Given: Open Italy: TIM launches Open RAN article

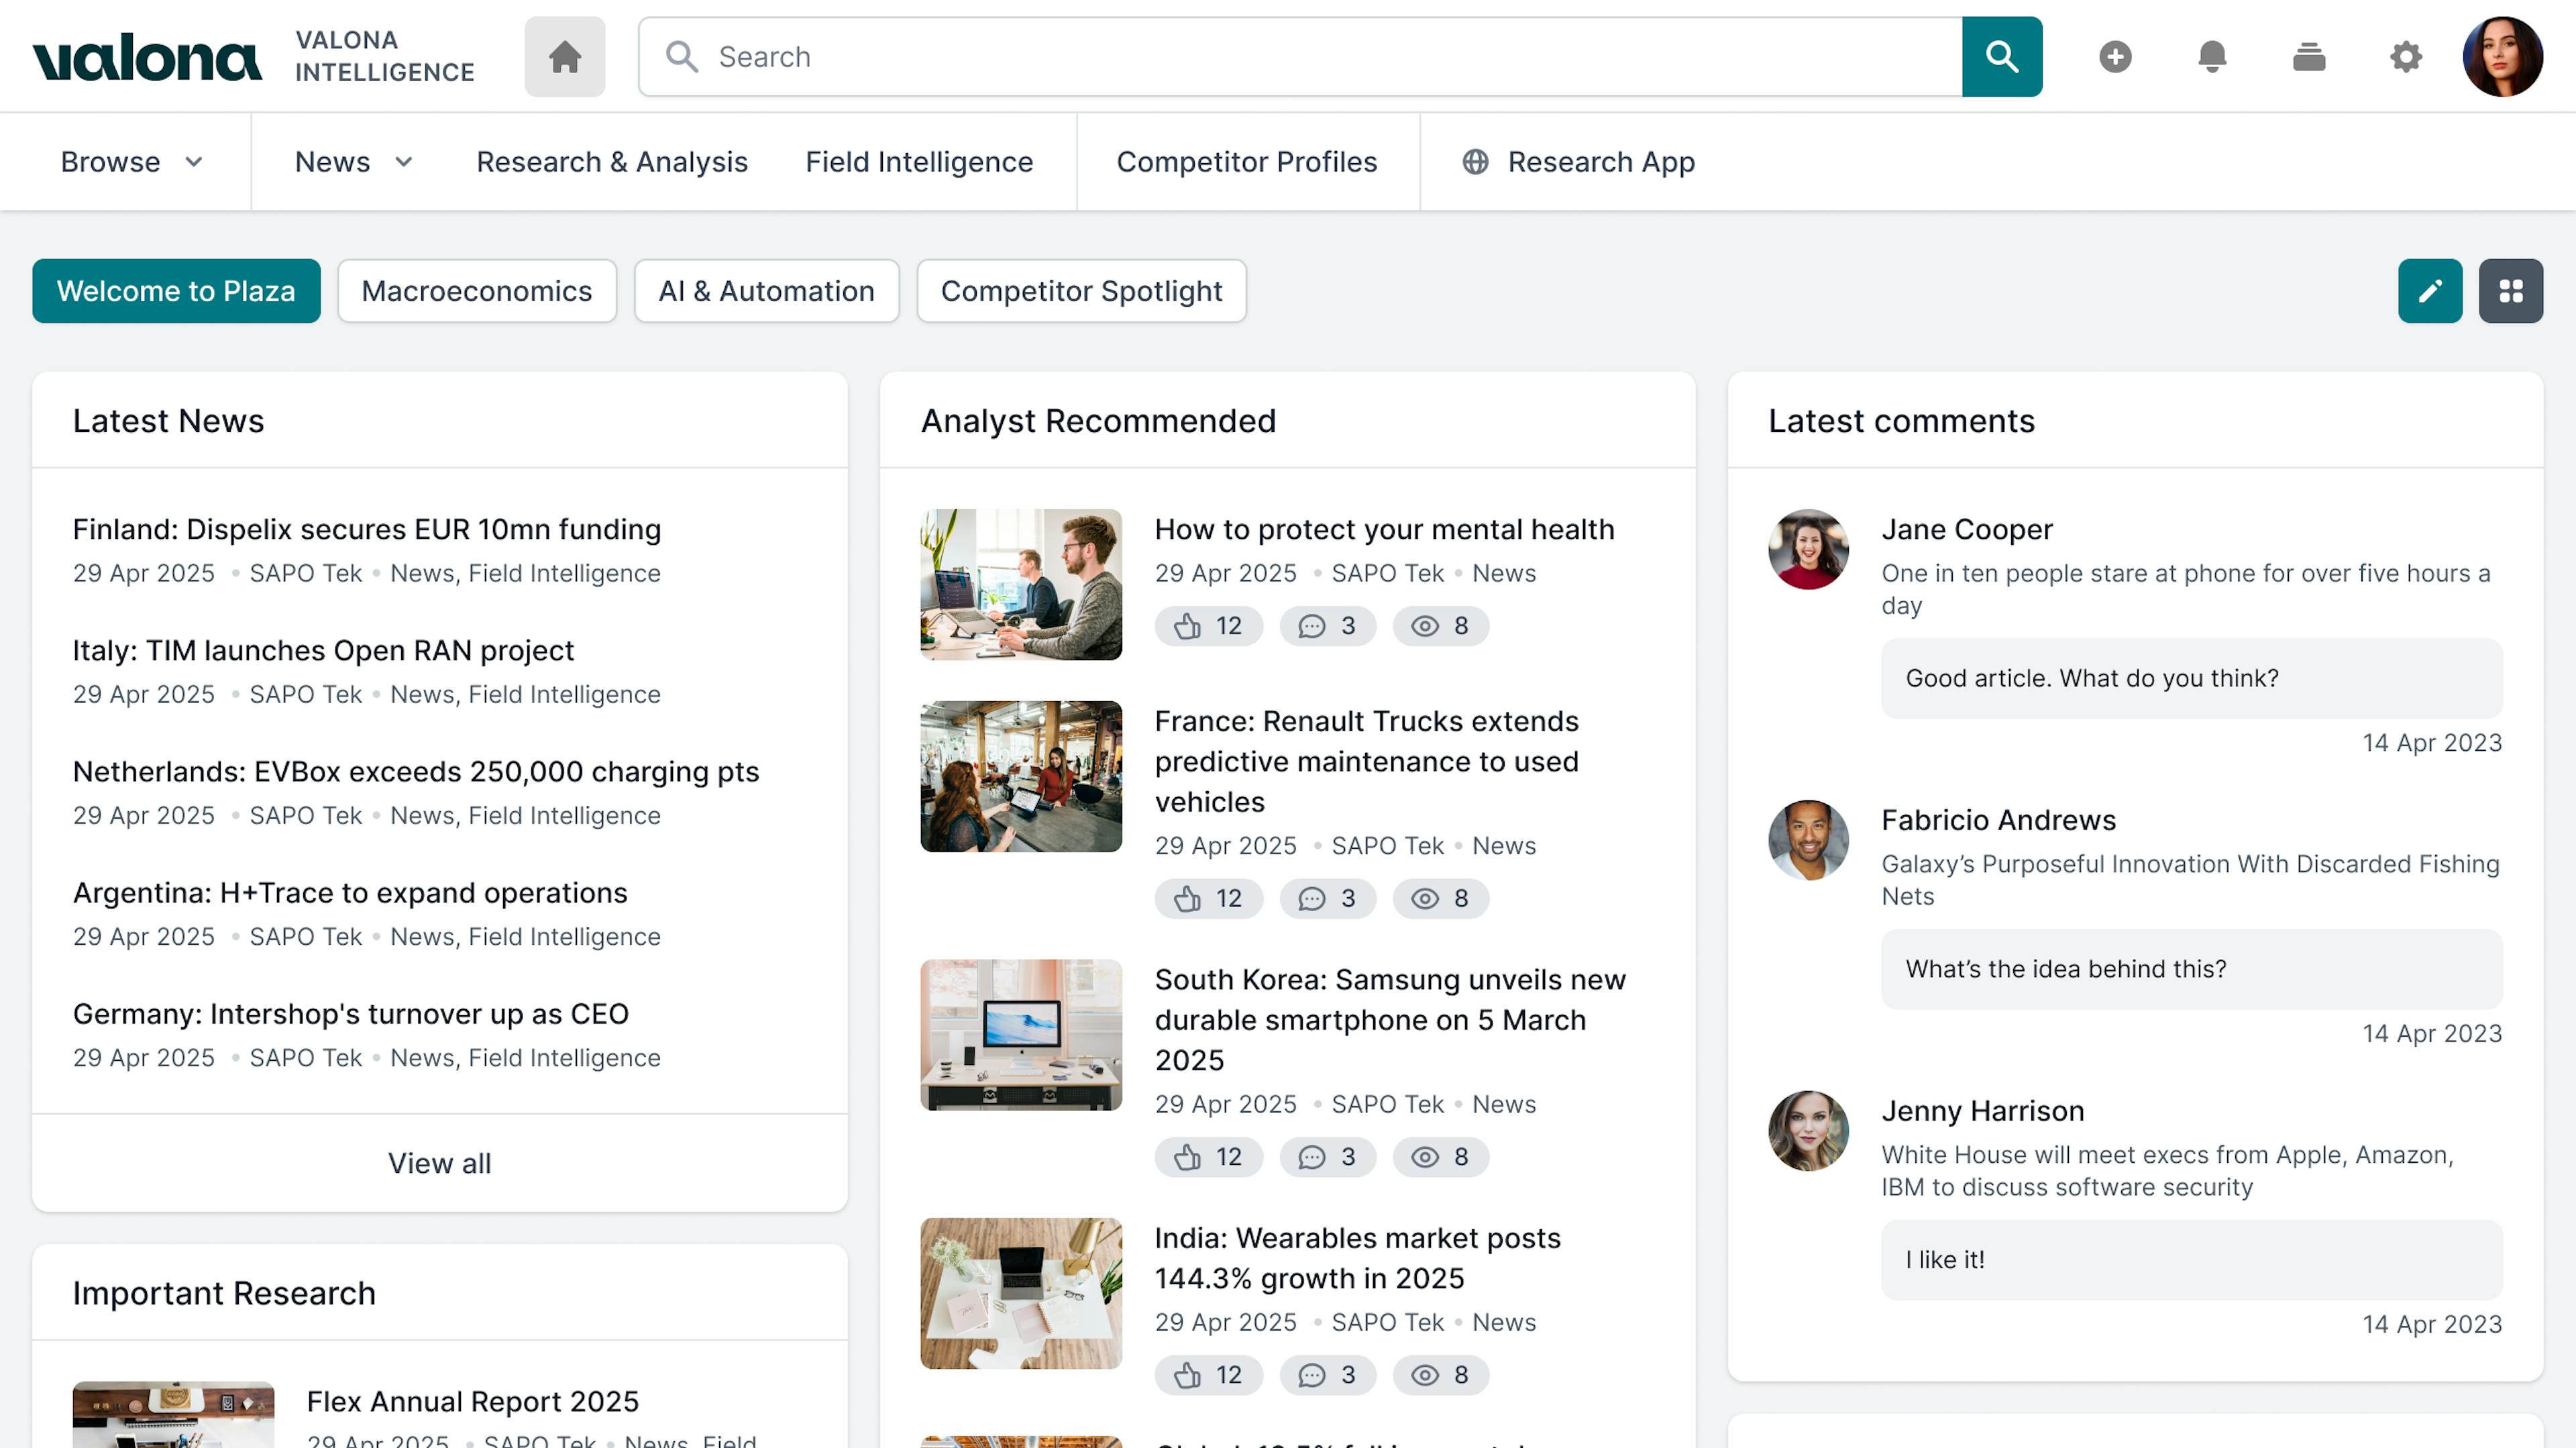Looking at the screenshot, I should coord(323,651).
